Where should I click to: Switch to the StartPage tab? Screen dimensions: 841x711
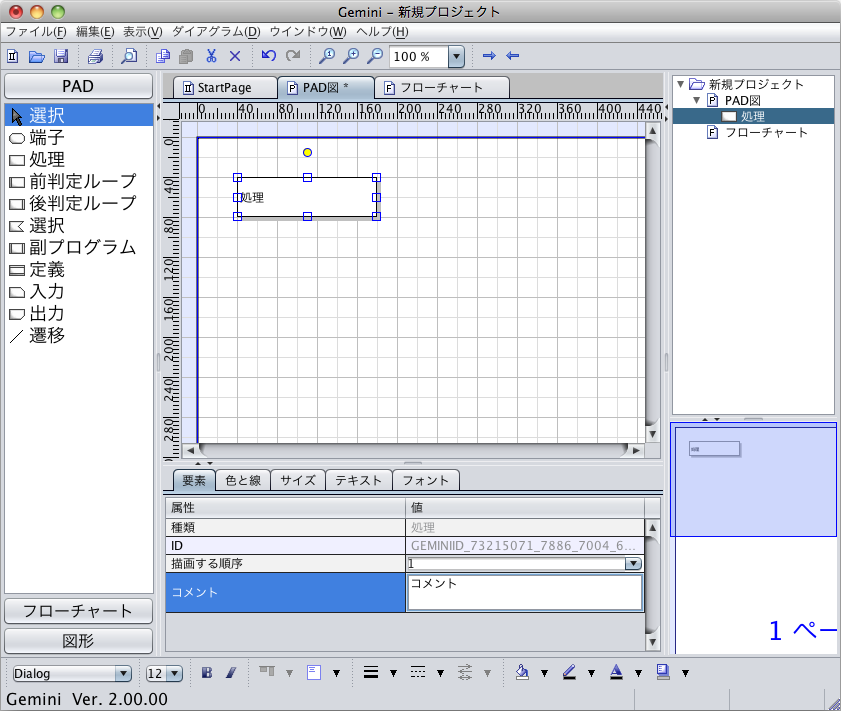(224, 87)
